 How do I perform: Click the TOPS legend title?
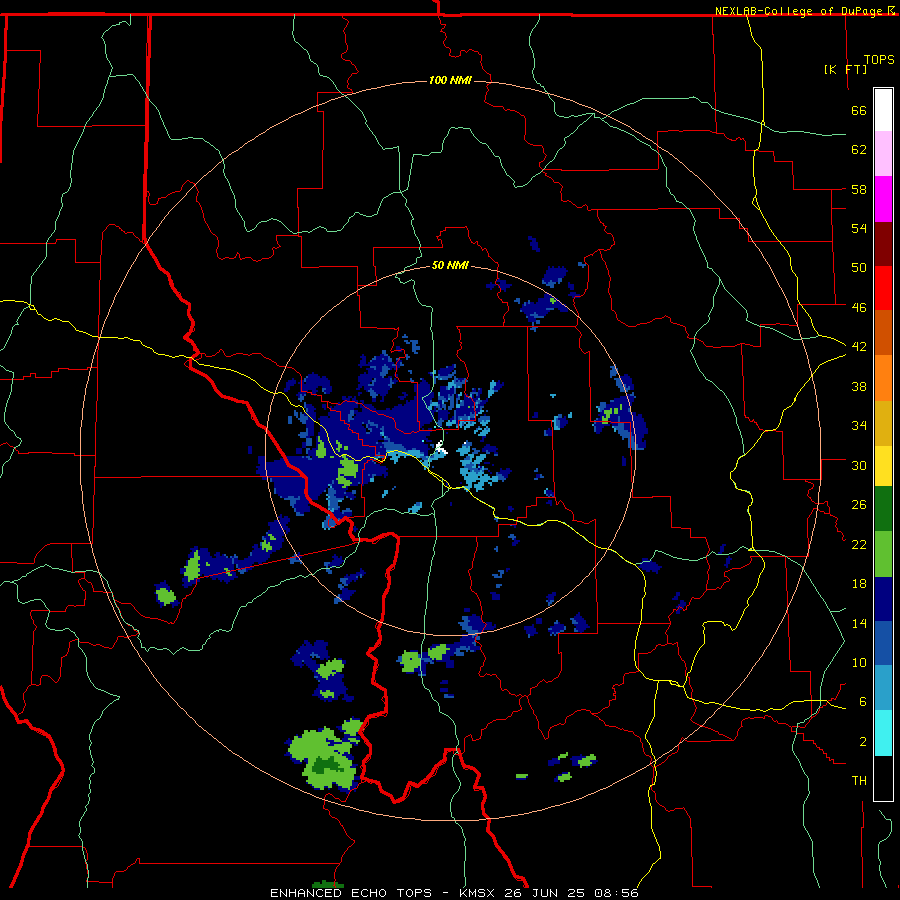point(879,60)
